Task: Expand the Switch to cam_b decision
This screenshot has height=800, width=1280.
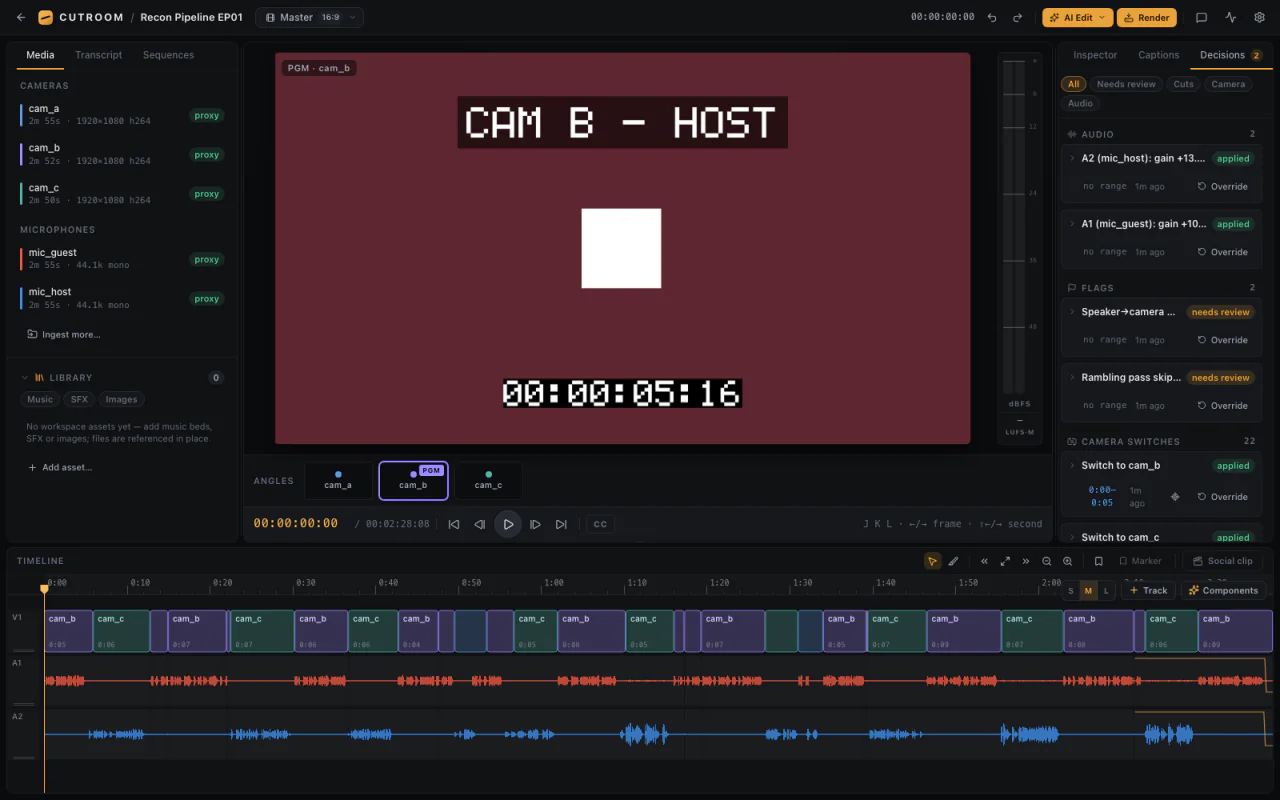Action: tap(1073, 465)
